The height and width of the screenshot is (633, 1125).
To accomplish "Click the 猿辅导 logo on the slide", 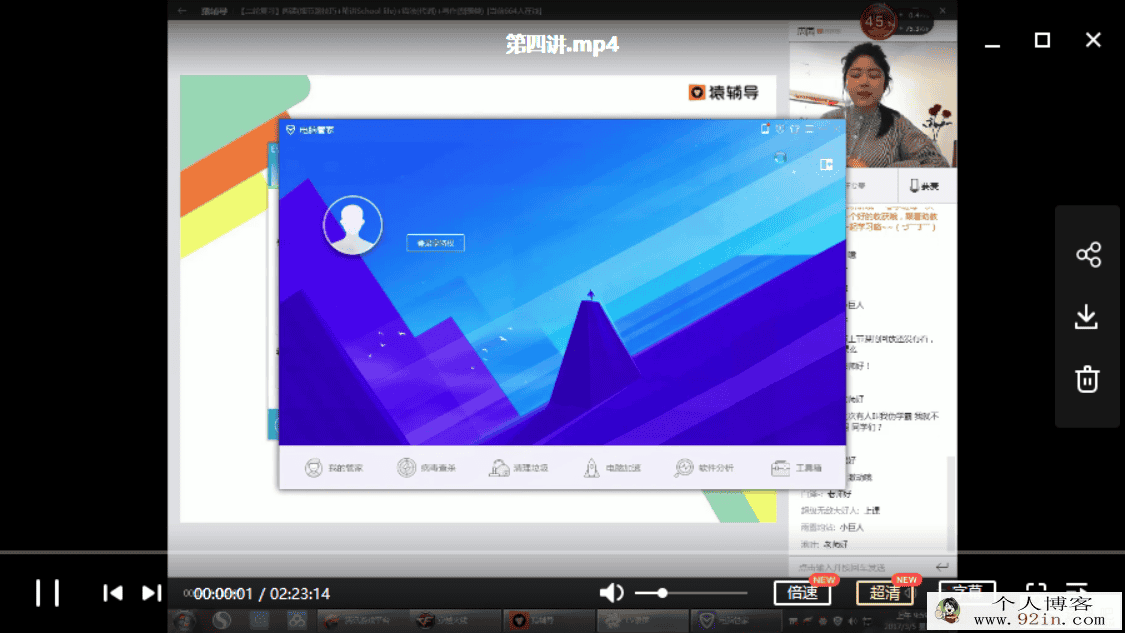I will tap(723, 93).
